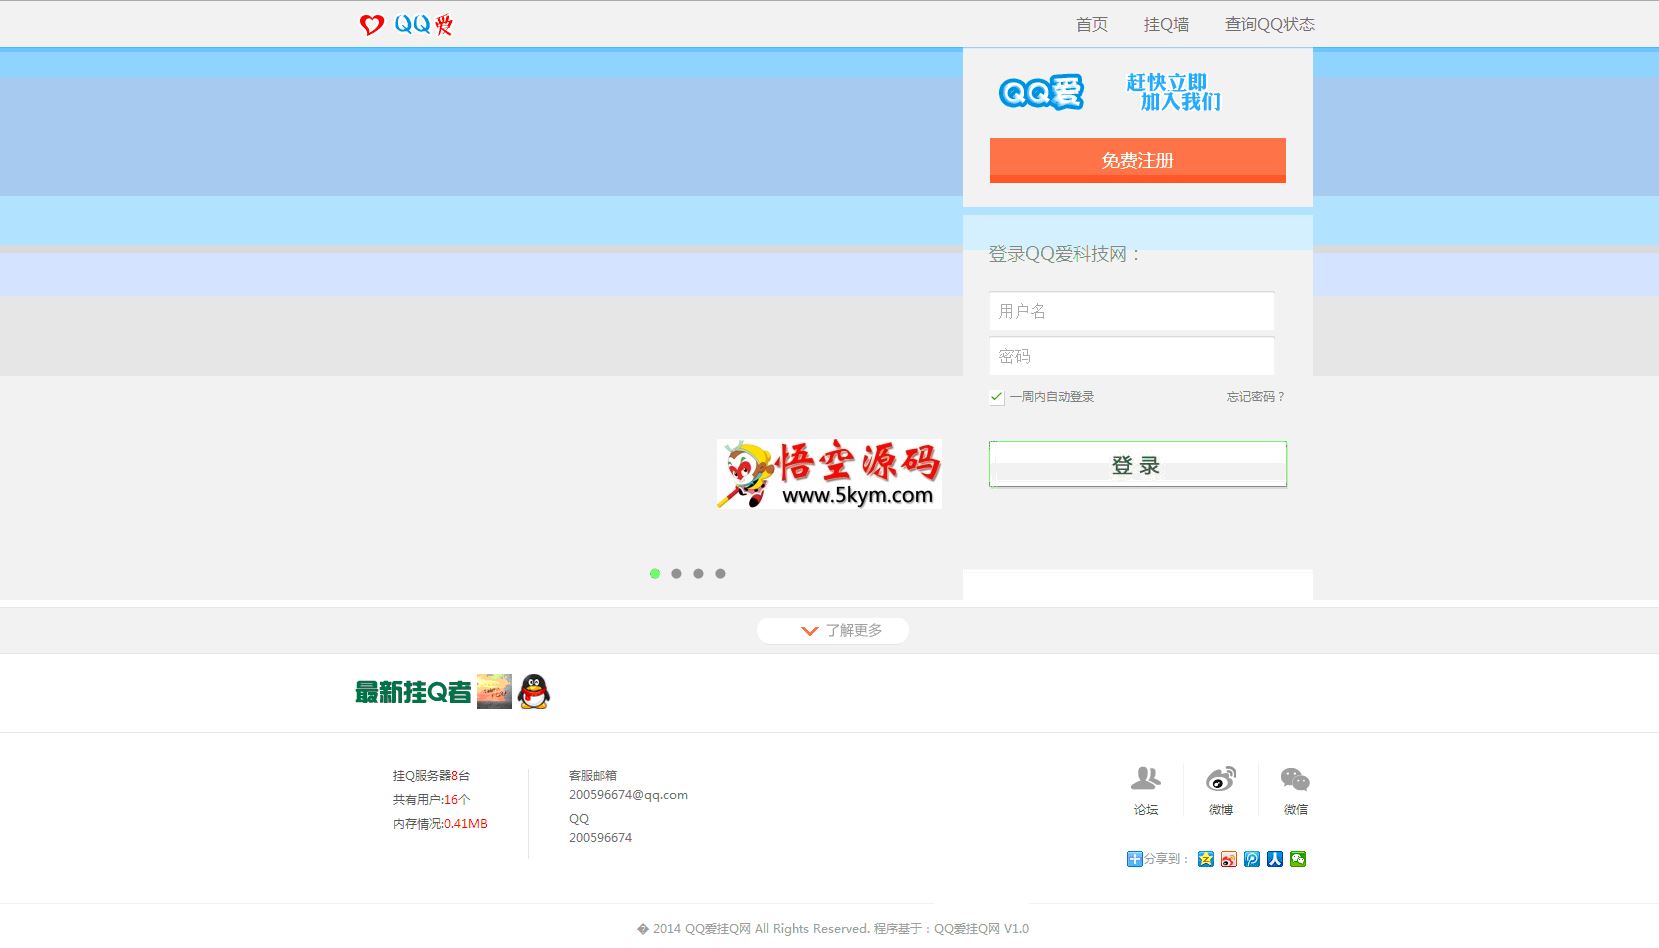
Task: Select the fourth carousel dot
Action: [721, 574]
